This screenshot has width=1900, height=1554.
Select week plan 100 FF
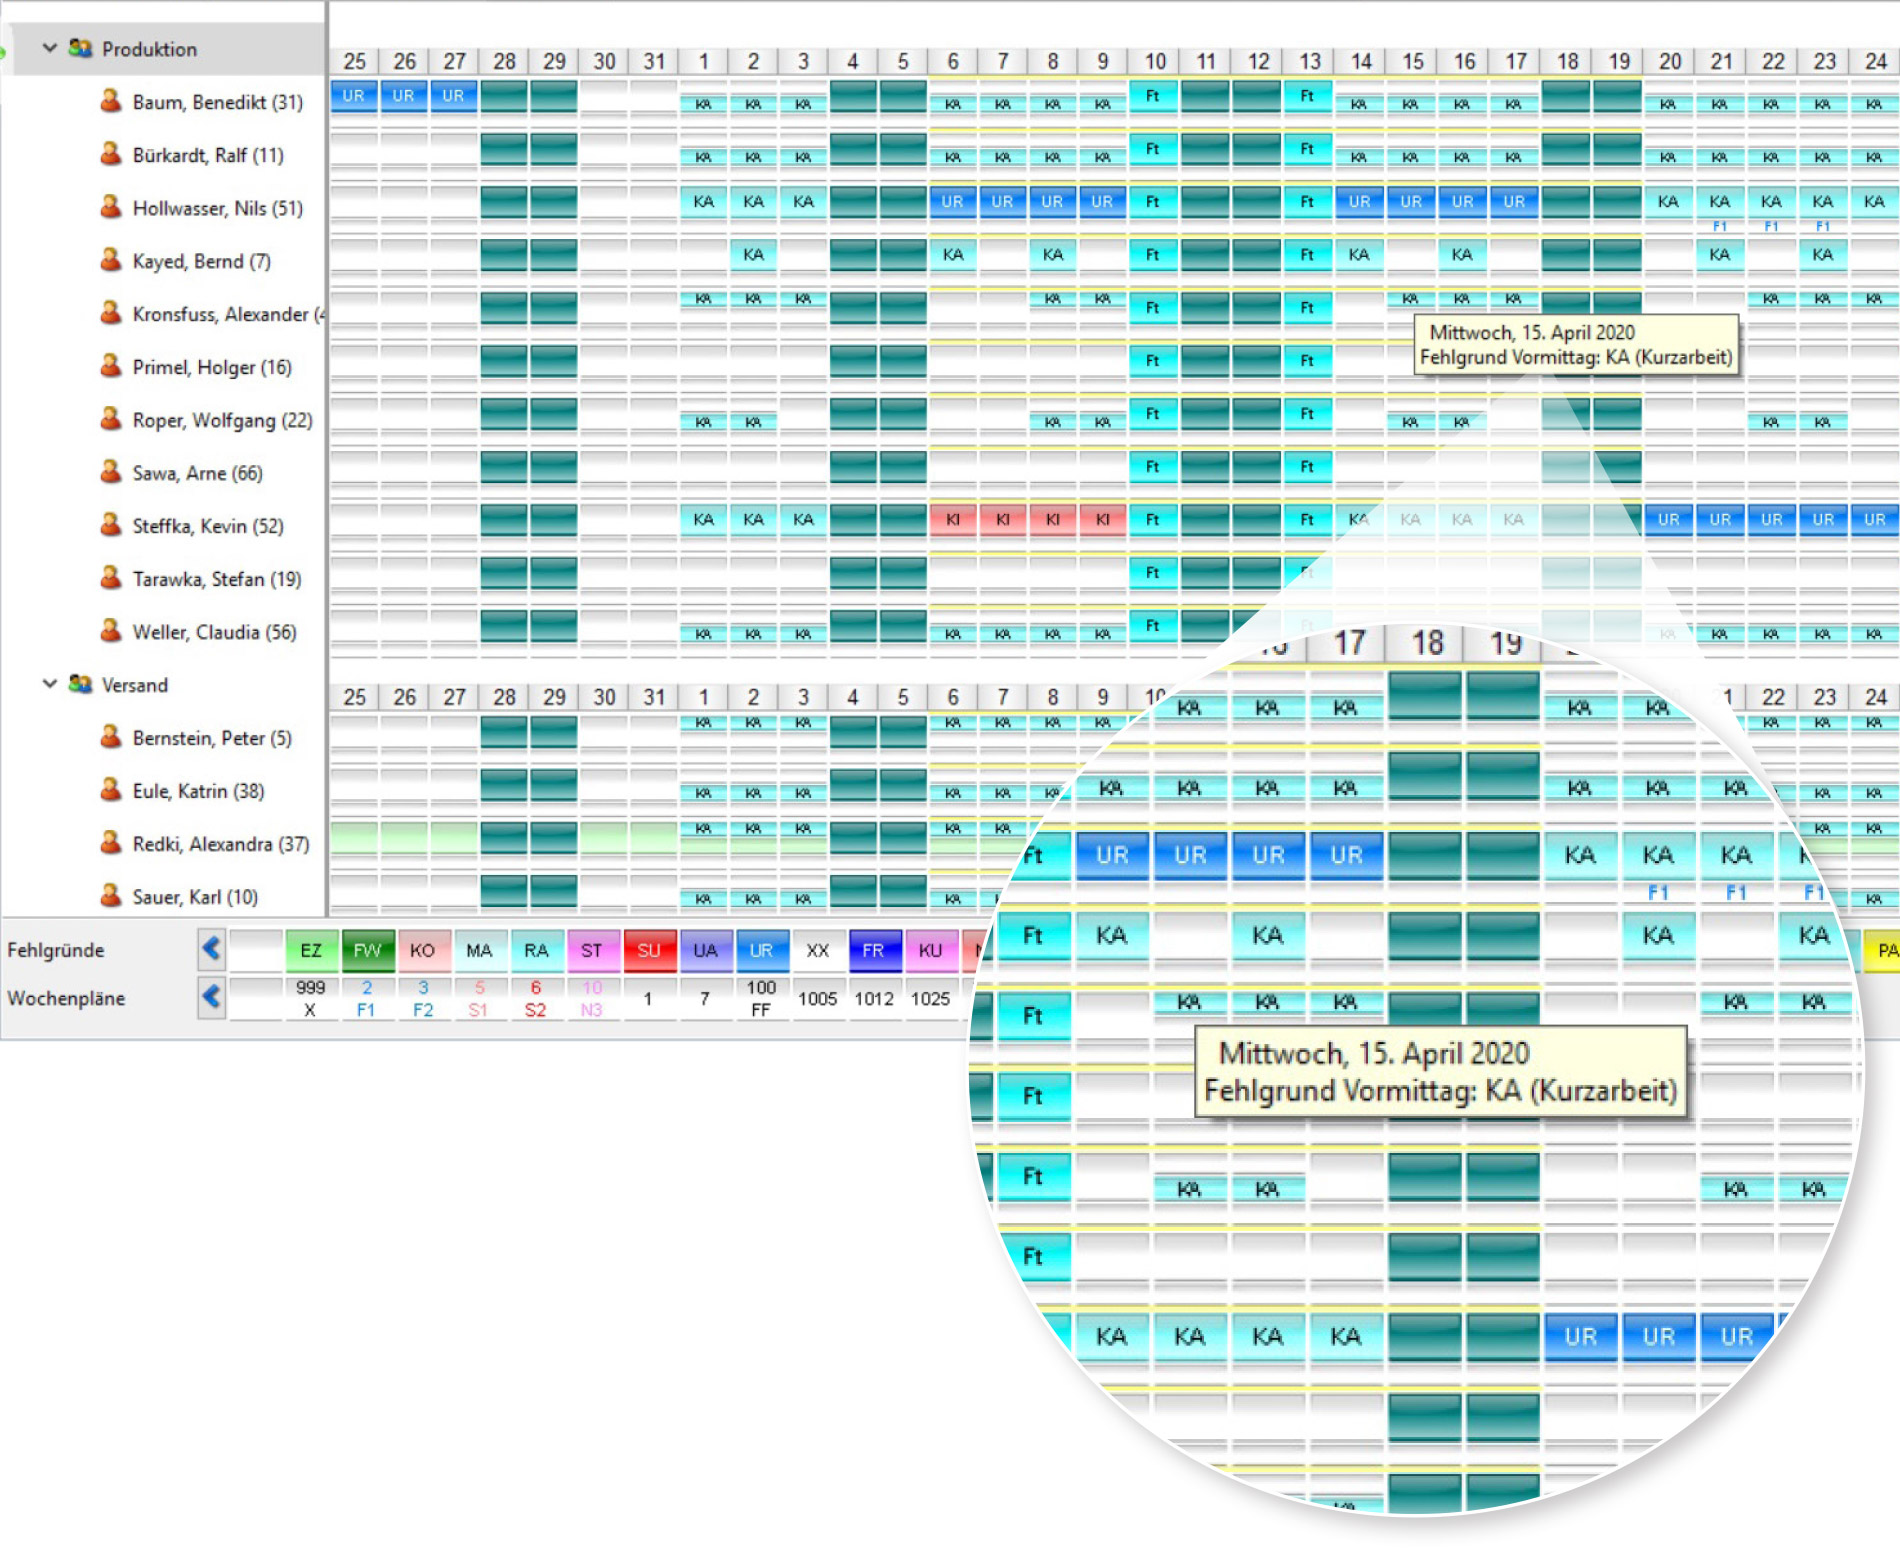coord(761,998)
